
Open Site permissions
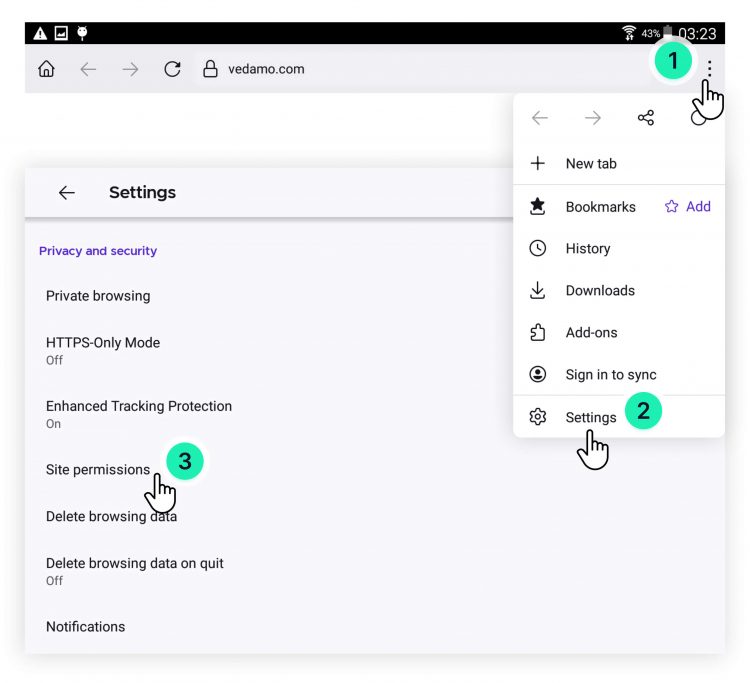(98, 470)
